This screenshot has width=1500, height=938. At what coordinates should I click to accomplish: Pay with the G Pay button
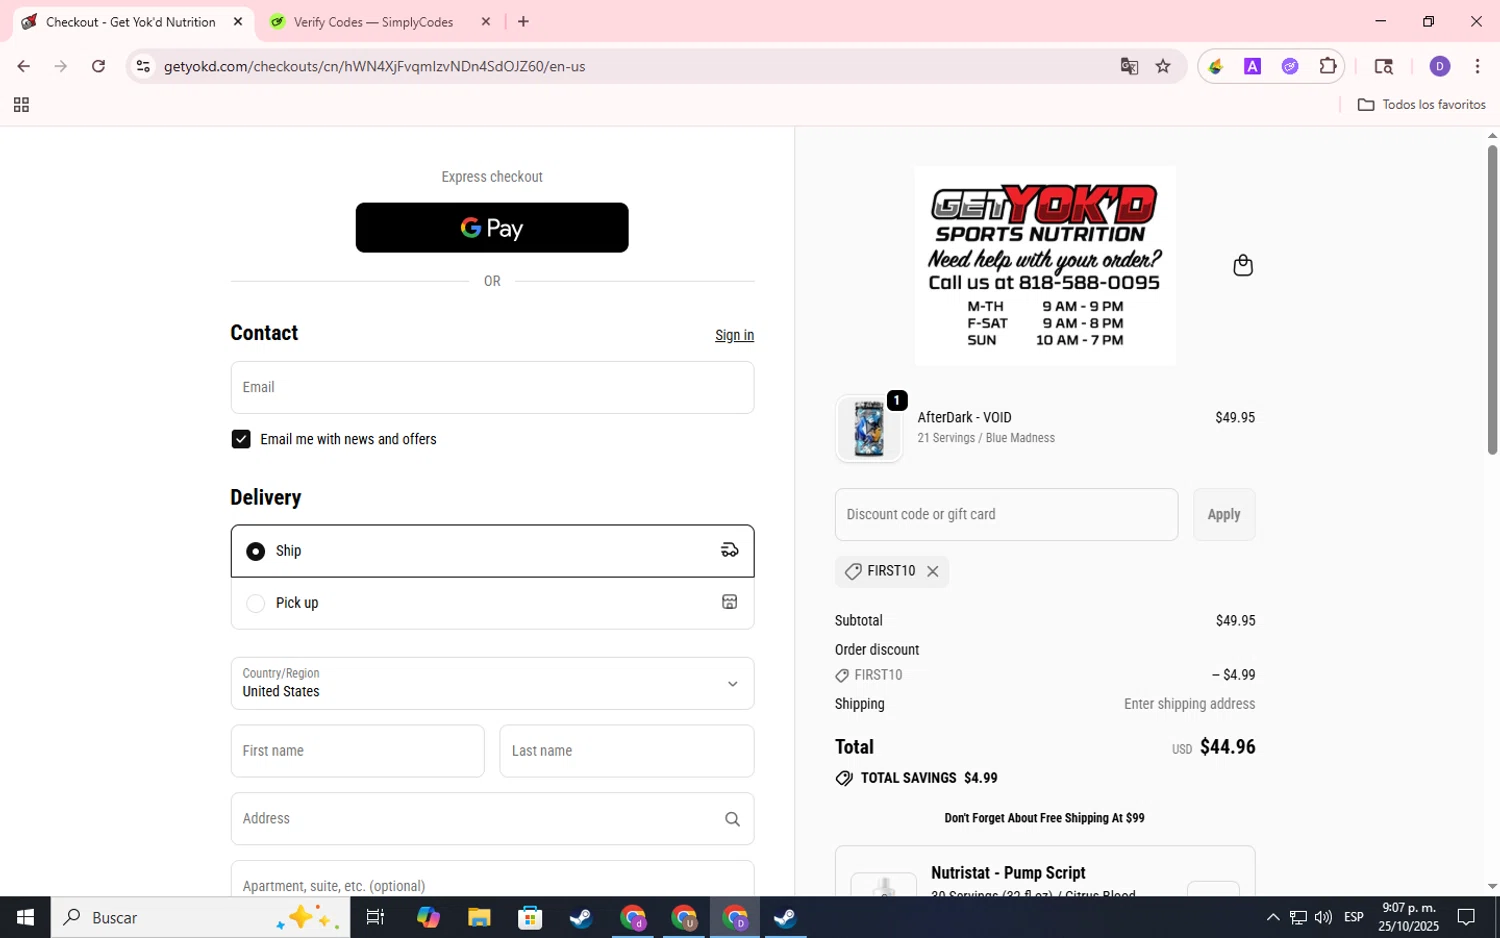(492, 228)
